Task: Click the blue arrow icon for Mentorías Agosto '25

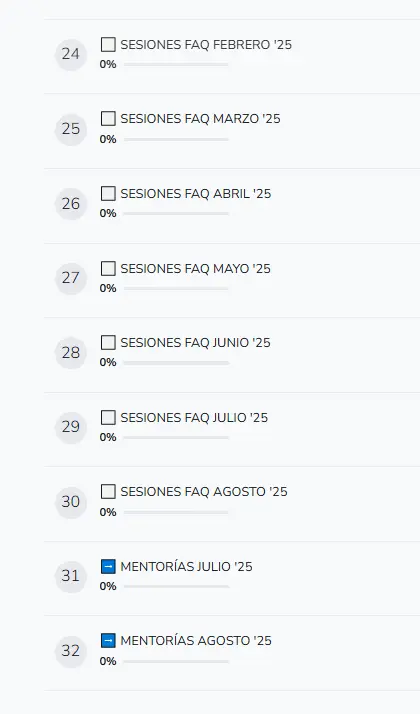Action: click(108, 641)
